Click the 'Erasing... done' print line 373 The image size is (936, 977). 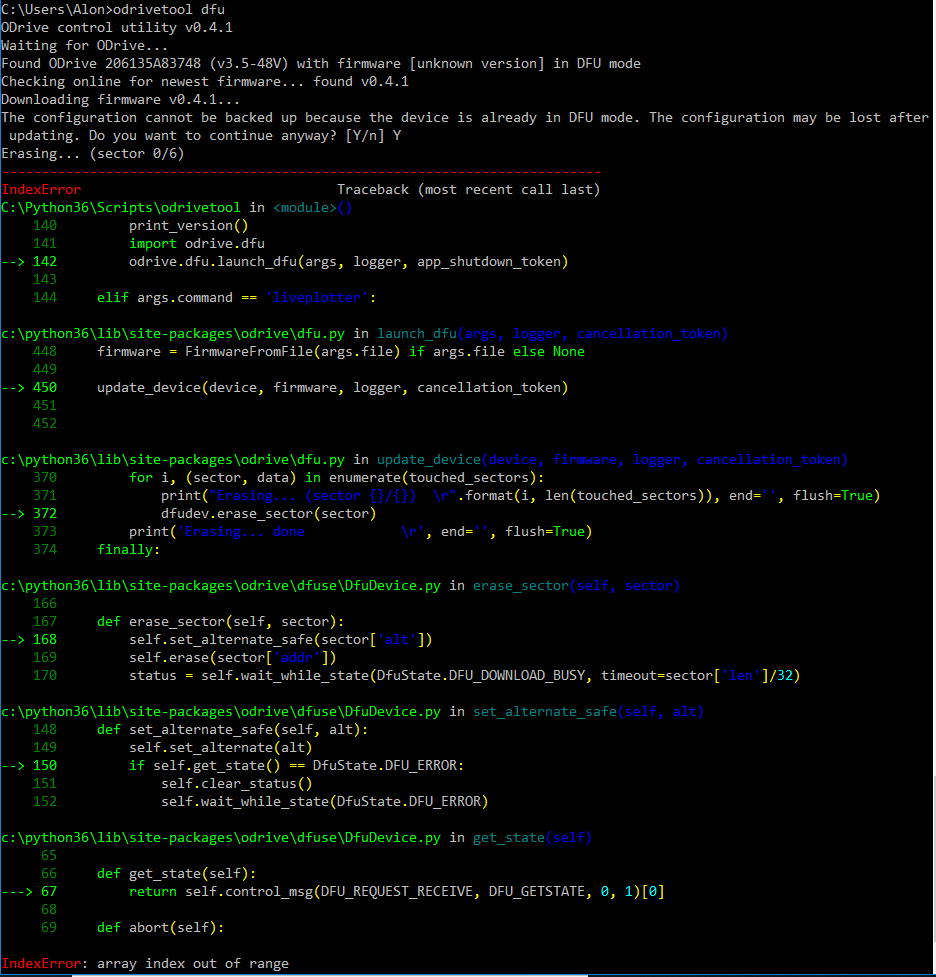[x=361, y=532]
